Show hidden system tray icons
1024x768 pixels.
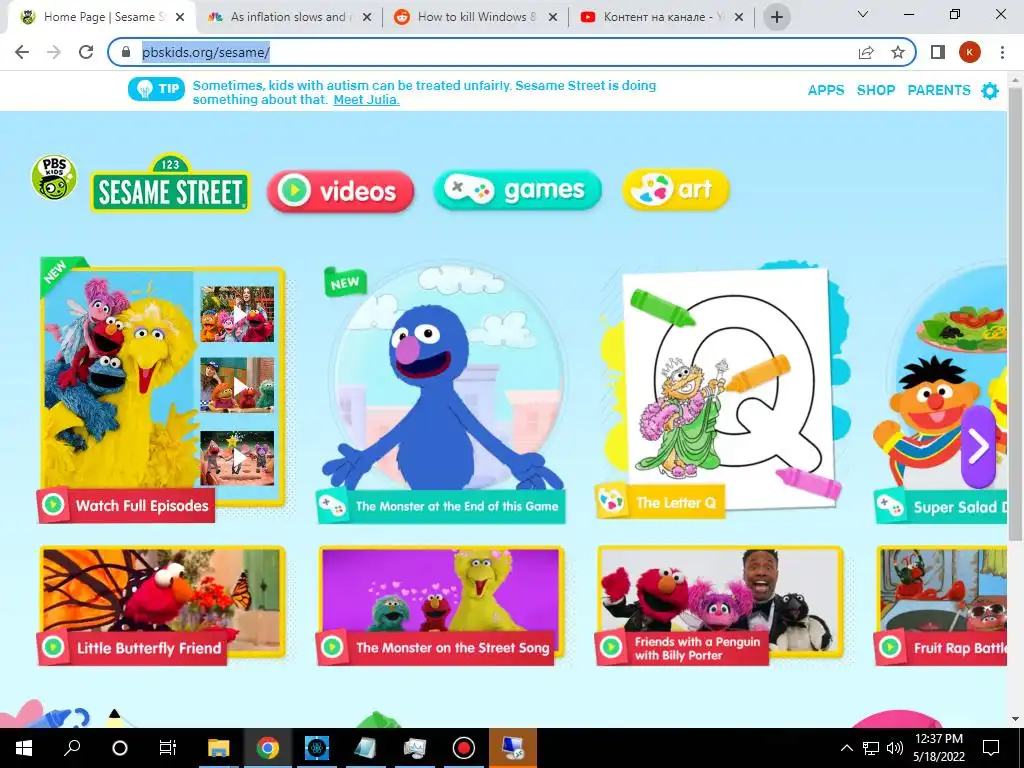(x=846, y=748)
